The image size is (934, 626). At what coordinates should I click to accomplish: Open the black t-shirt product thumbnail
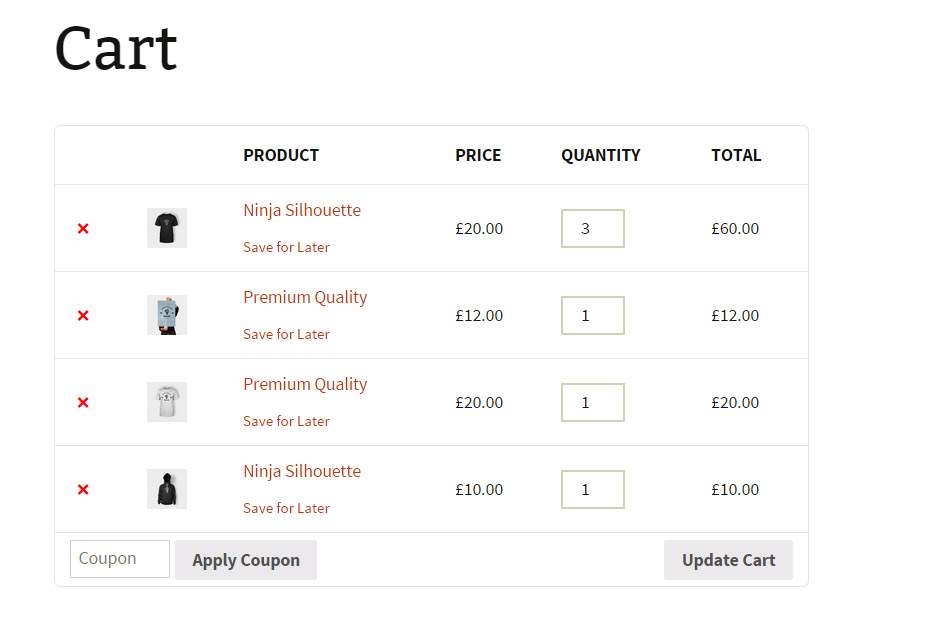pyautogui.click(x=166, y=228)
